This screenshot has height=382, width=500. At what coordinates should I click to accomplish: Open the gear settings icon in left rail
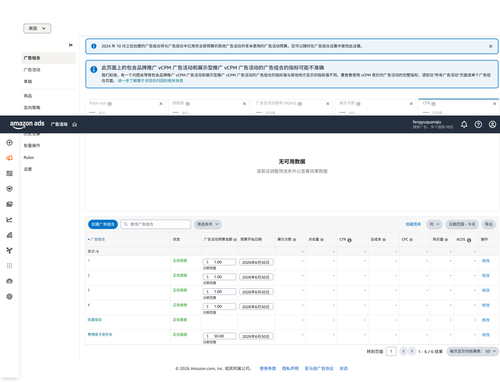[x=9, y=296]
